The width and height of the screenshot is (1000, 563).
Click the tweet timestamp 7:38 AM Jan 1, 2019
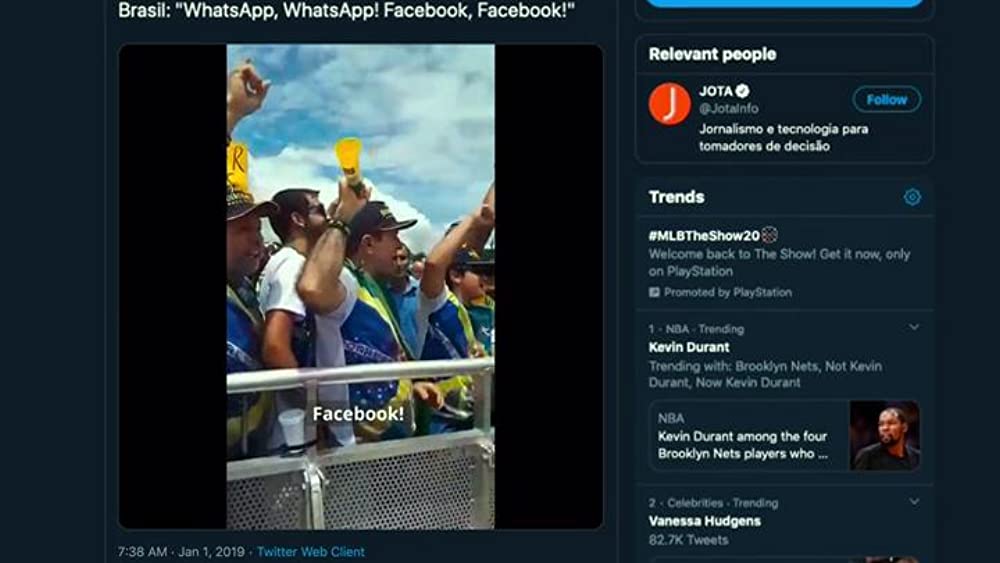181,552
